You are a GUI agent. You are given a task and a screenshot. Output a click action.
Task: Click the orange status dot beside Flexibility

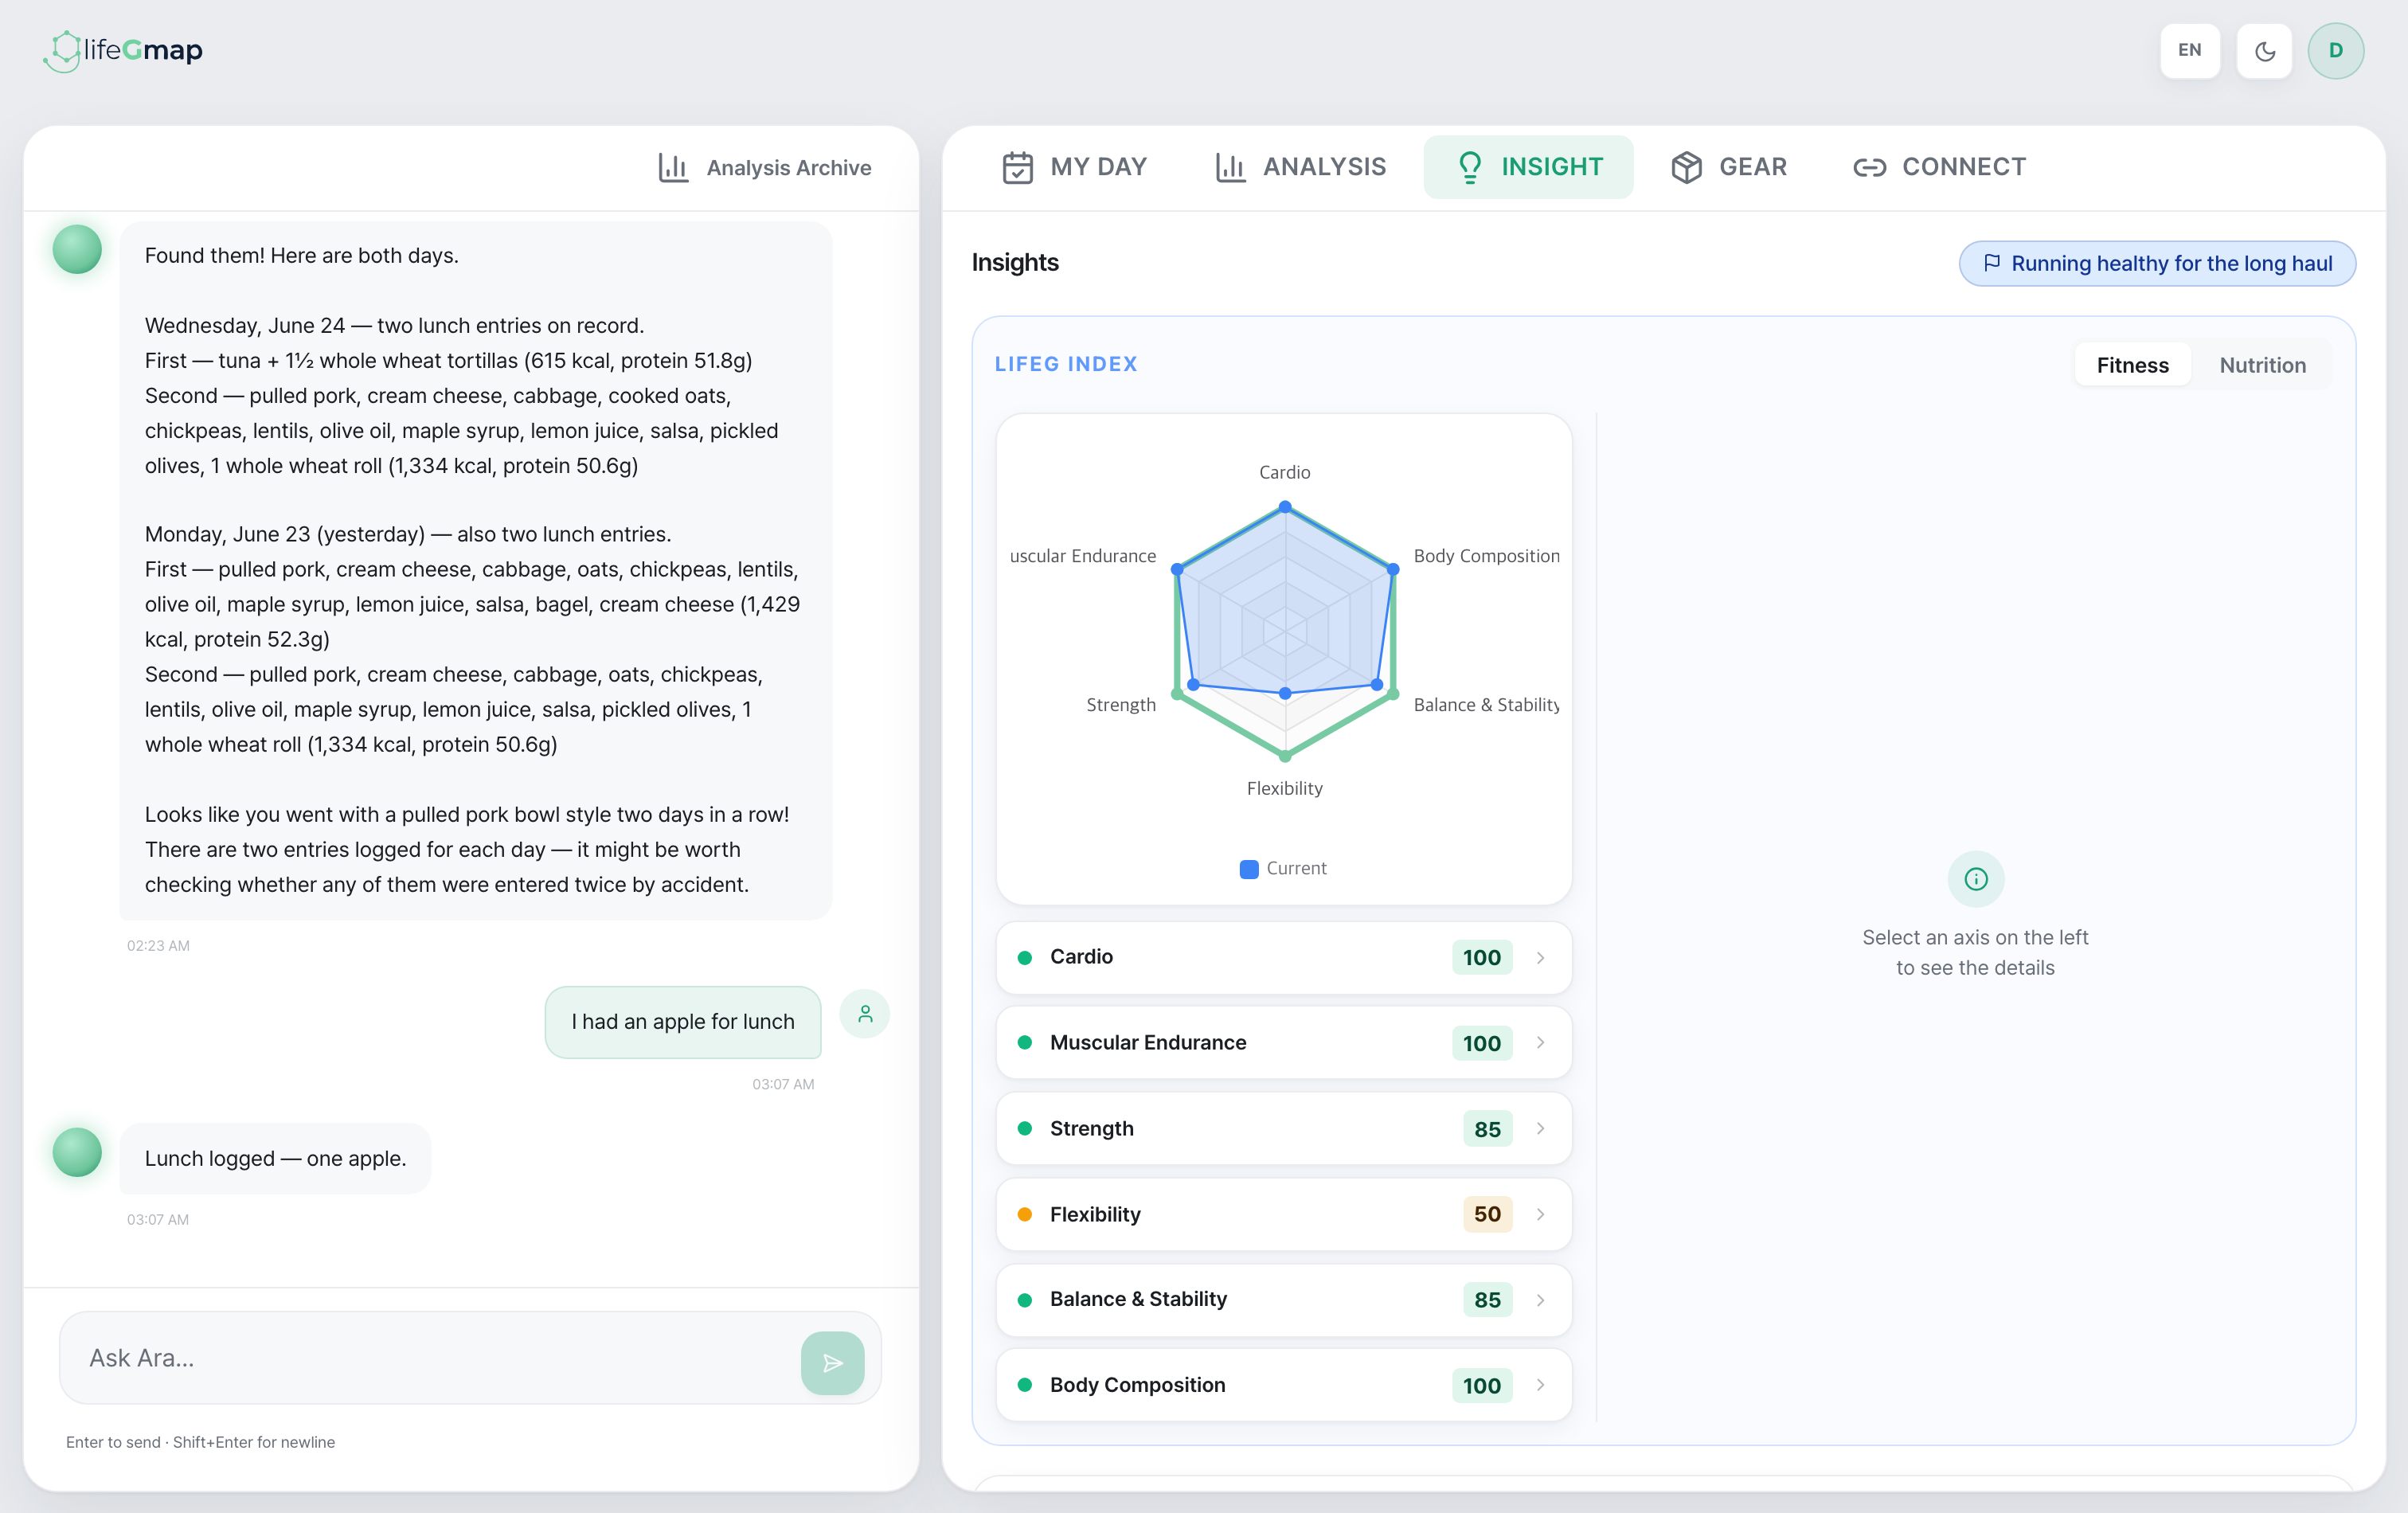point(1024,1215)
